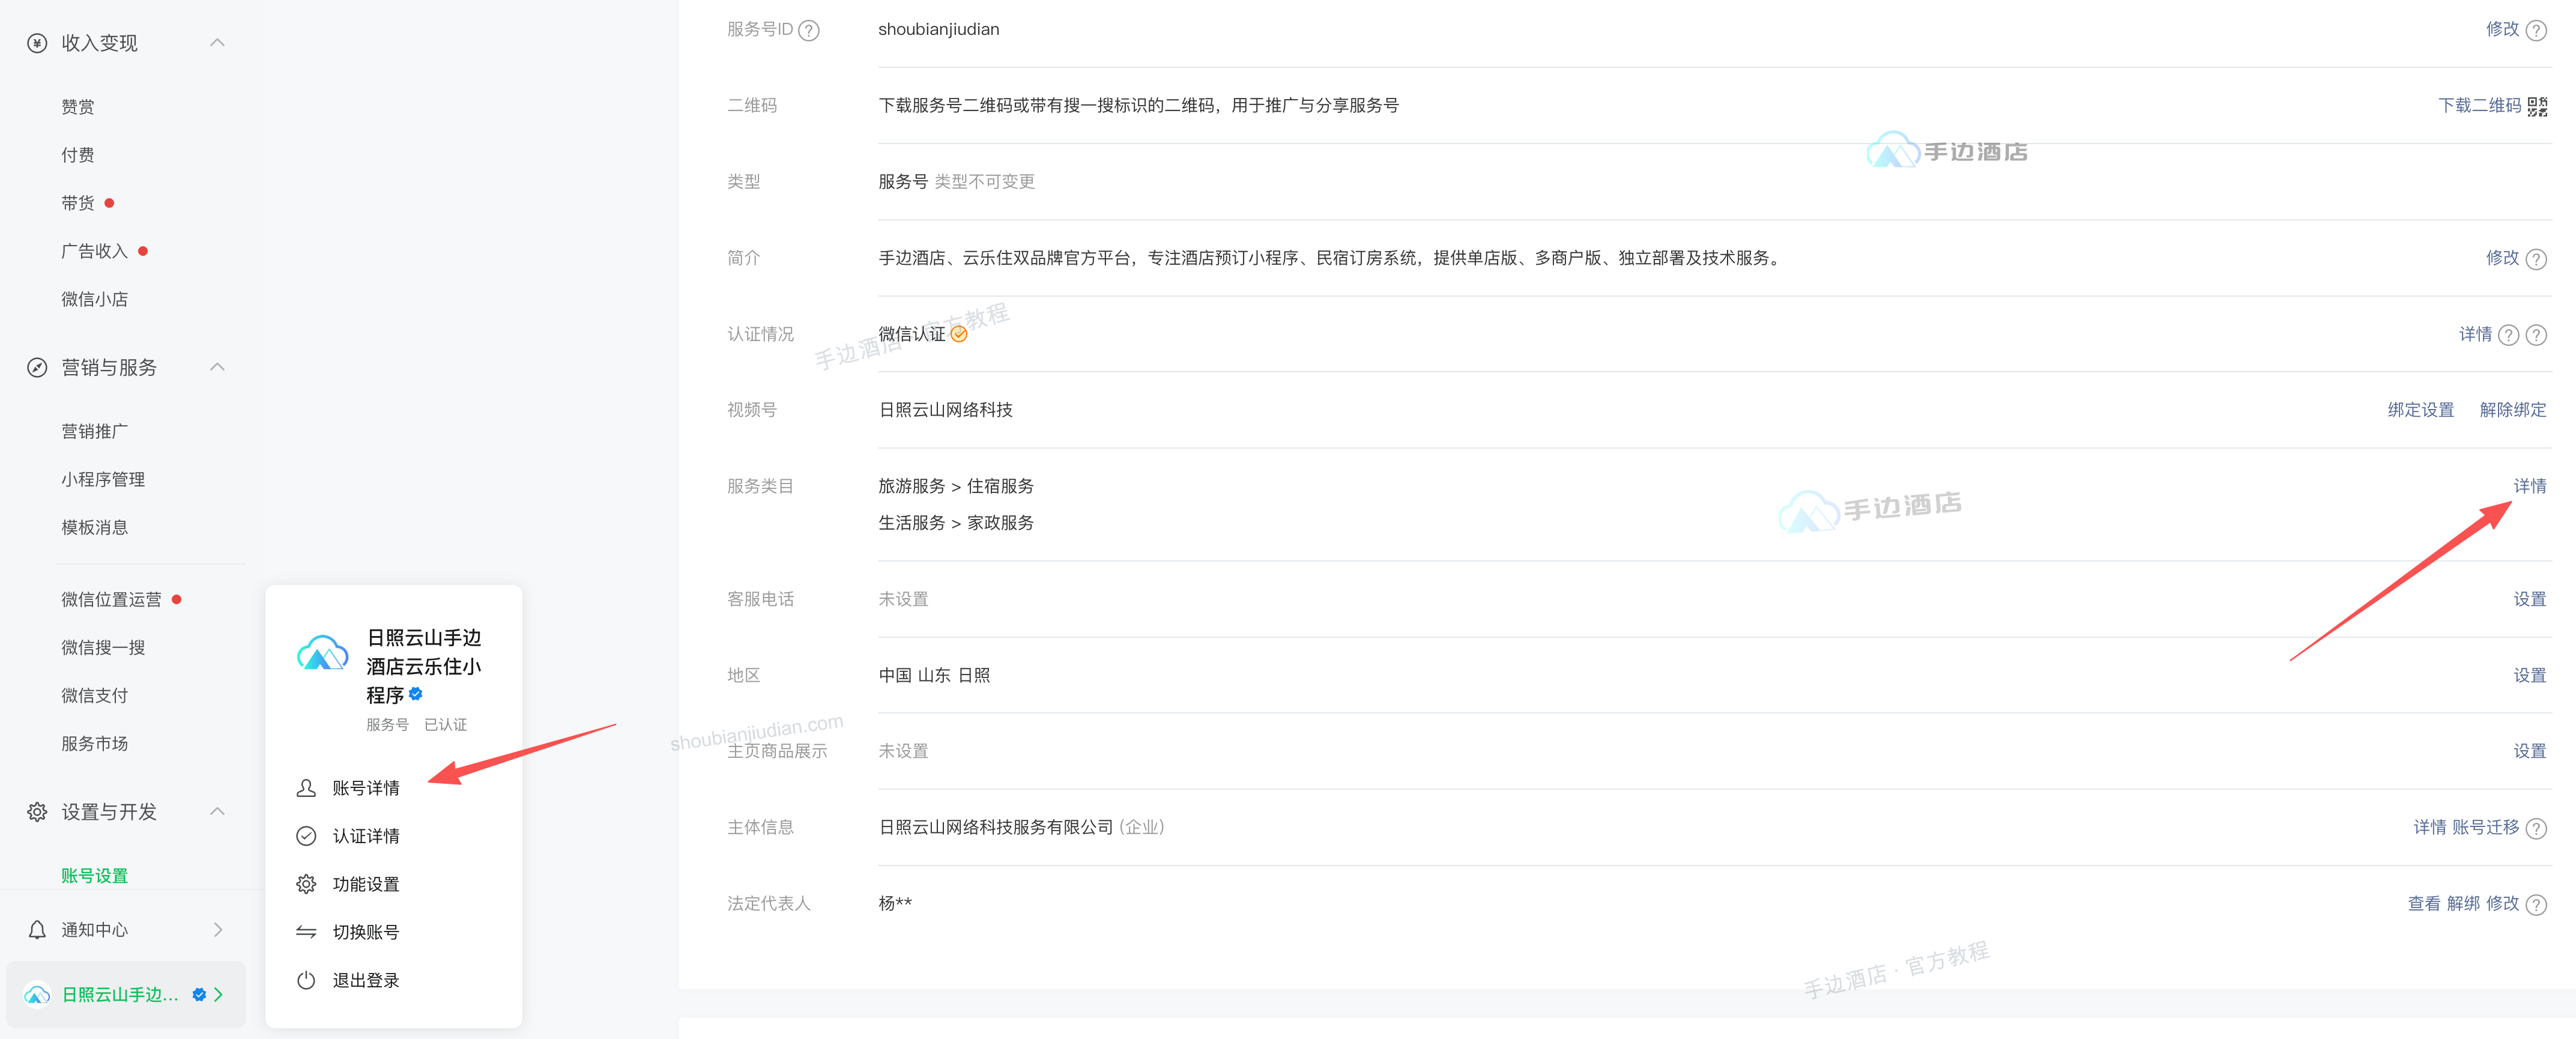This screenshot has height=1039, width=2576.
Task: Open 赞赏 in the sidebar
Action: point(78,107)
